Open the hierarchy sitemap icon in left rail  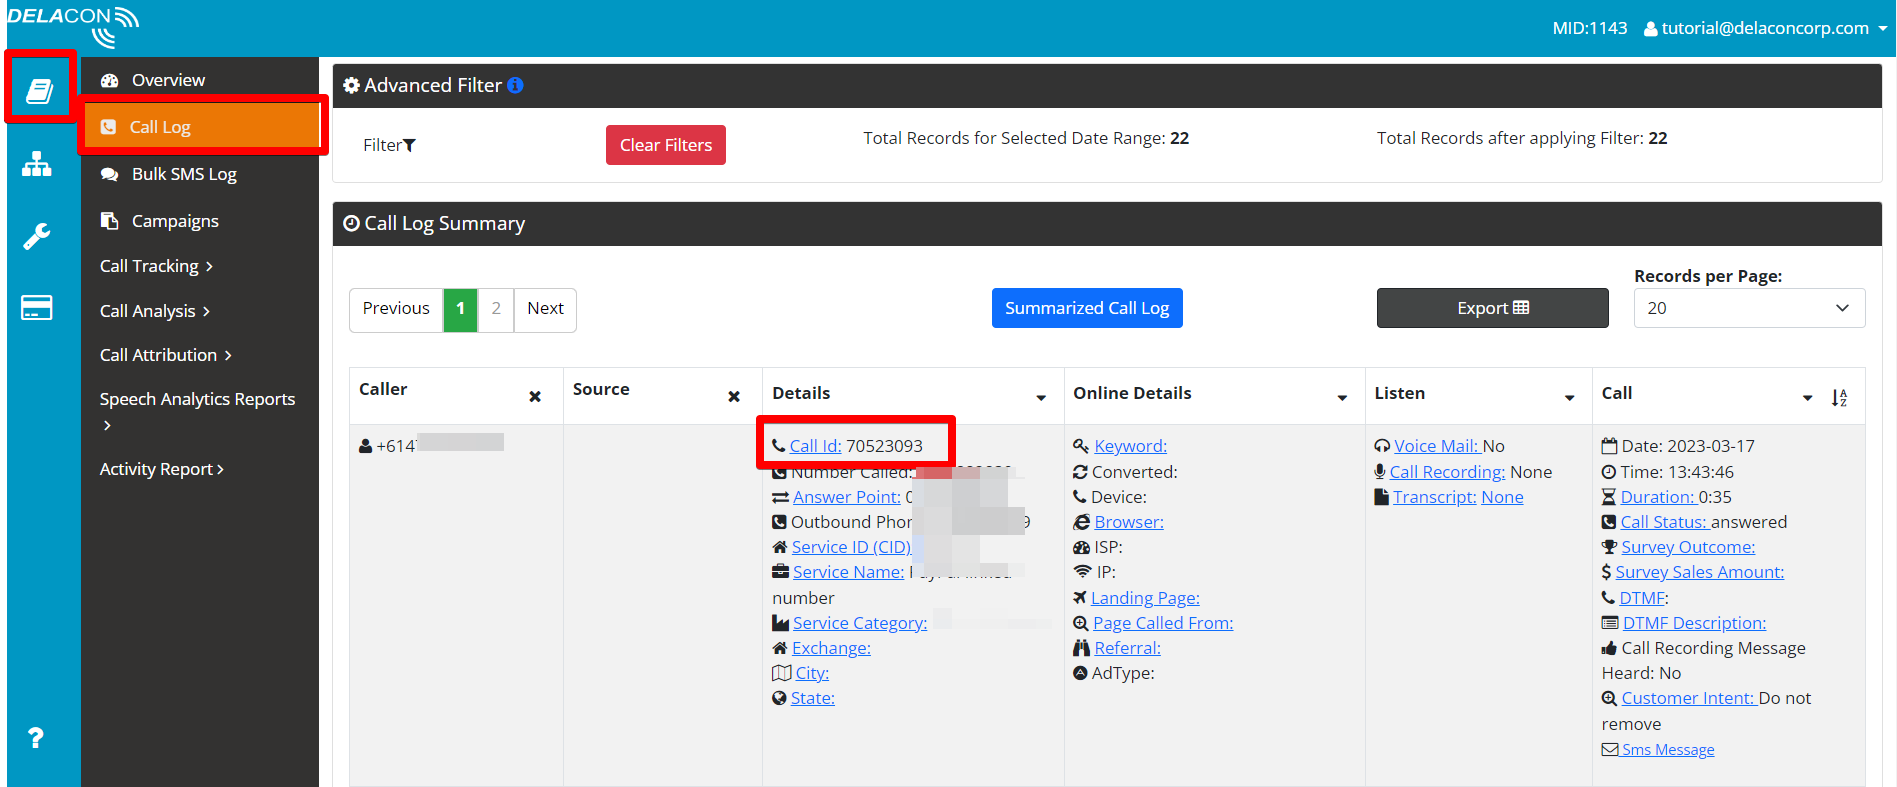click(x=37, y=164)
